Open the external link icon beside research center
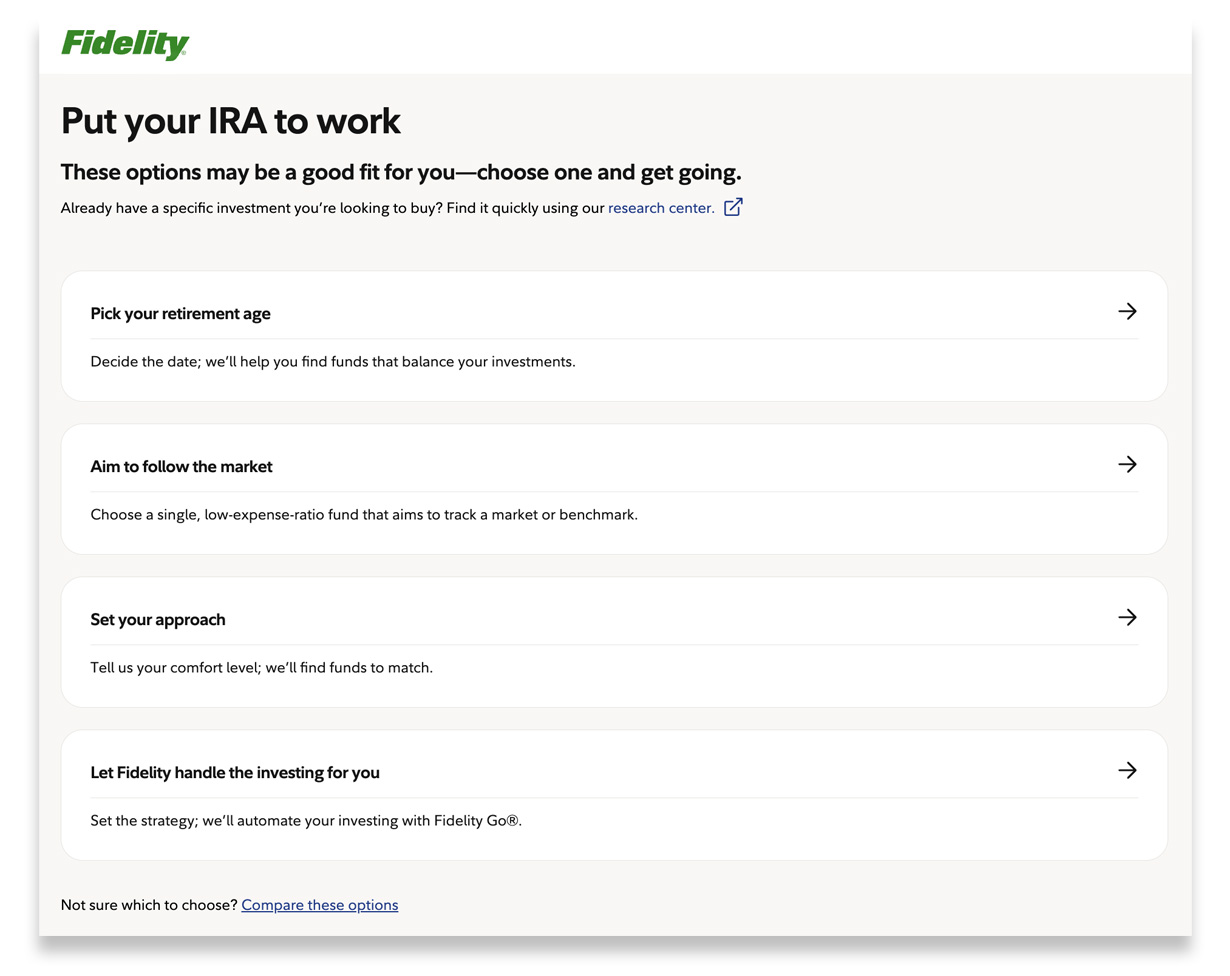The image size is (1230, 976). coord(733,208)
